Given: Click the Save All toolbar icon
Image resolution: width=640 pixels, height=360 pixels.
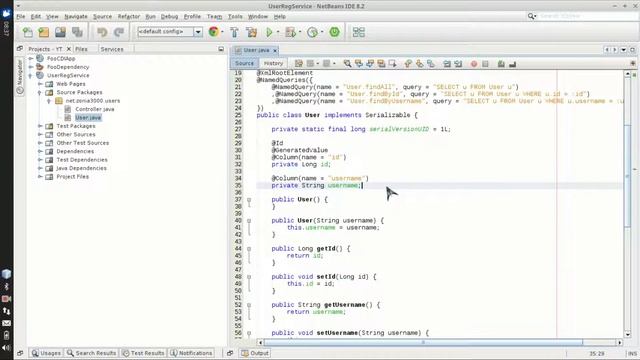Looking at the screenshot, I should point(77,32).
